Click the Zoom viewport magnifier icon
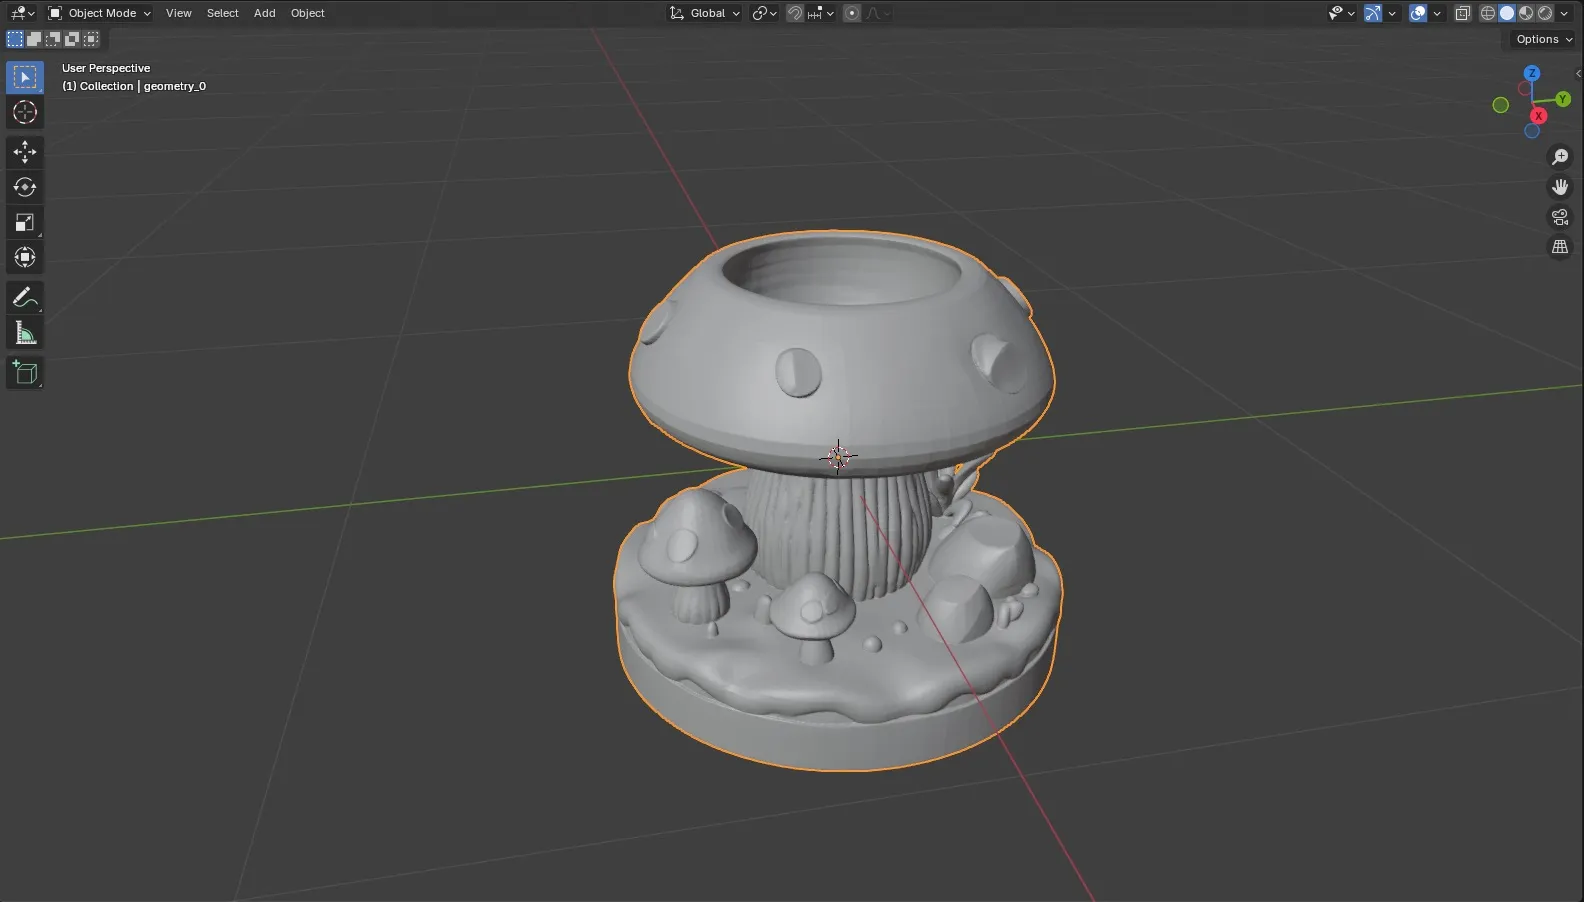This screenshot has width=1584, height=902. coord(1560,157)
